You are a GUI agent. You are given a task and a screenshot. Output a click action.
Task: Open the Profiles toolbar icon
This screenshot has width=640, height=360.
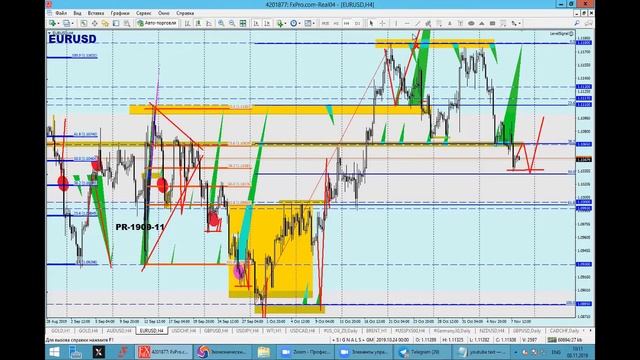[x=67, y=23]
